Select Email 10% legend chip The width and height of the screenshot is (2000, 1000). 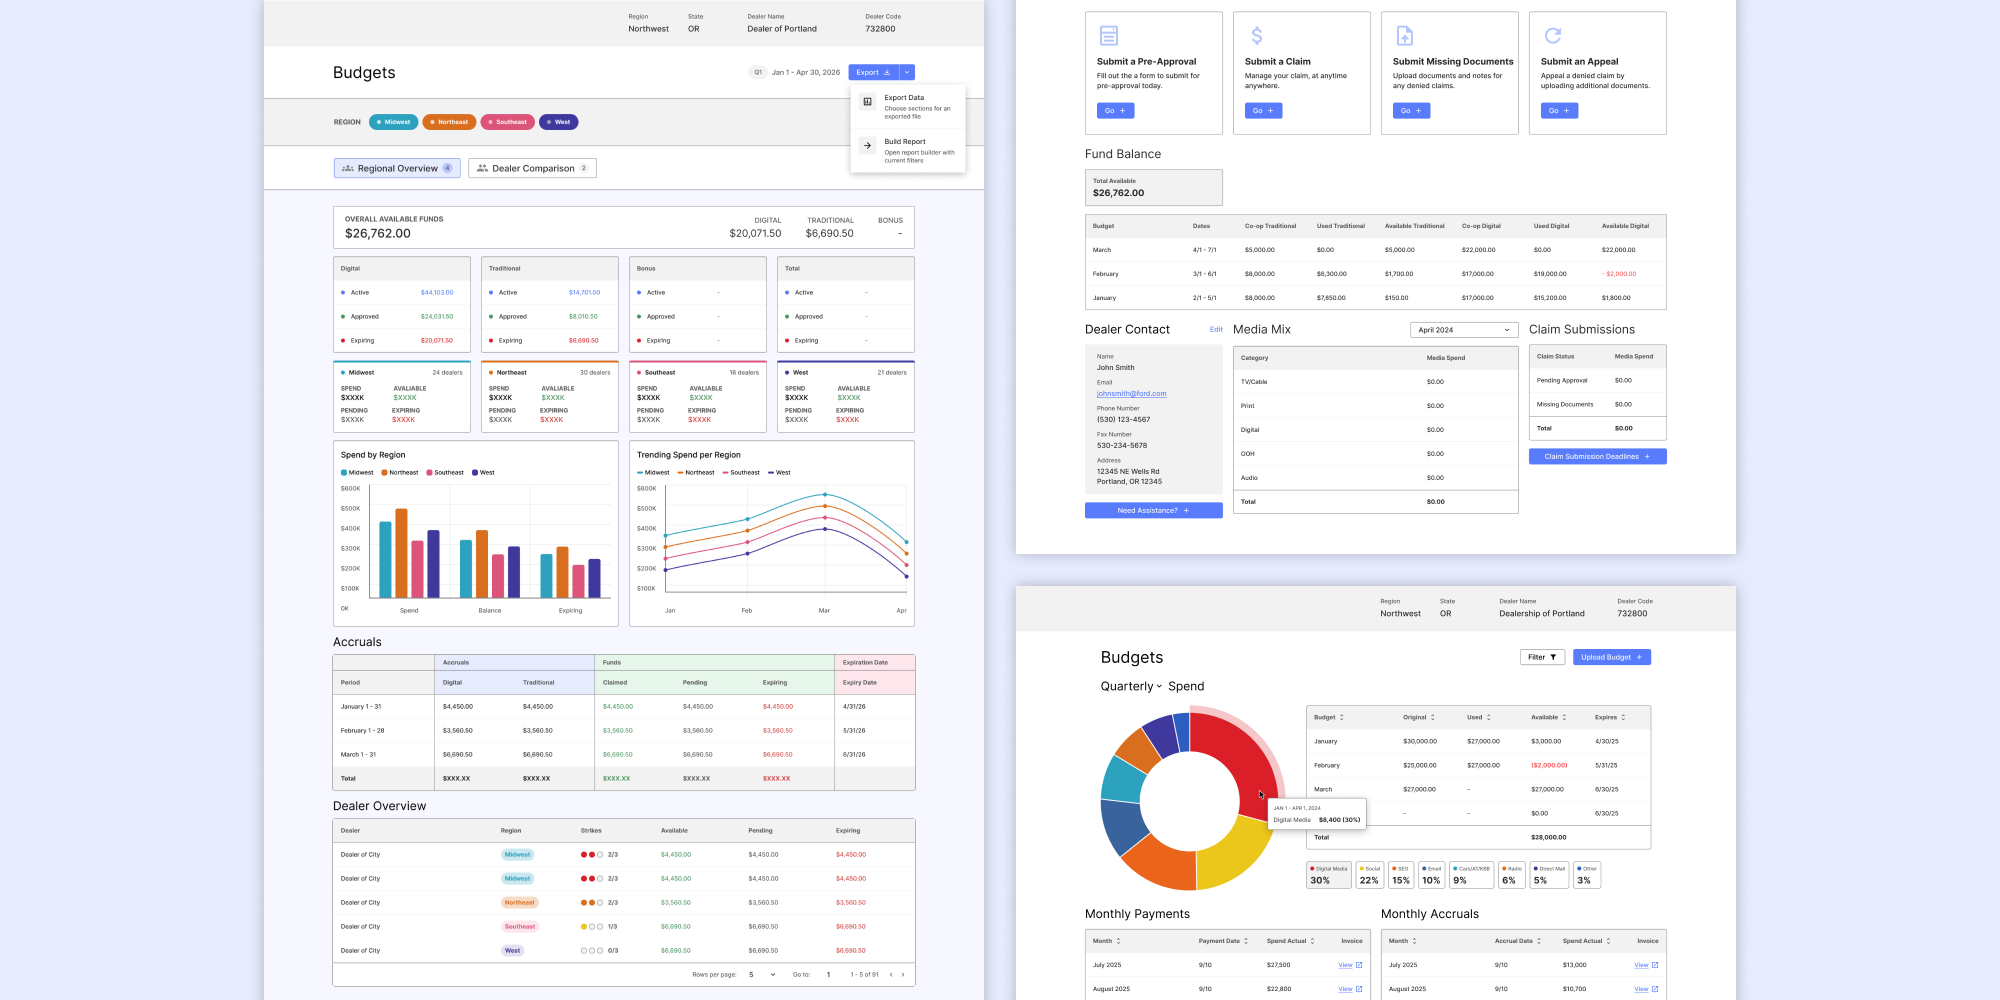pyautogui.click(x=1432, y=875)
